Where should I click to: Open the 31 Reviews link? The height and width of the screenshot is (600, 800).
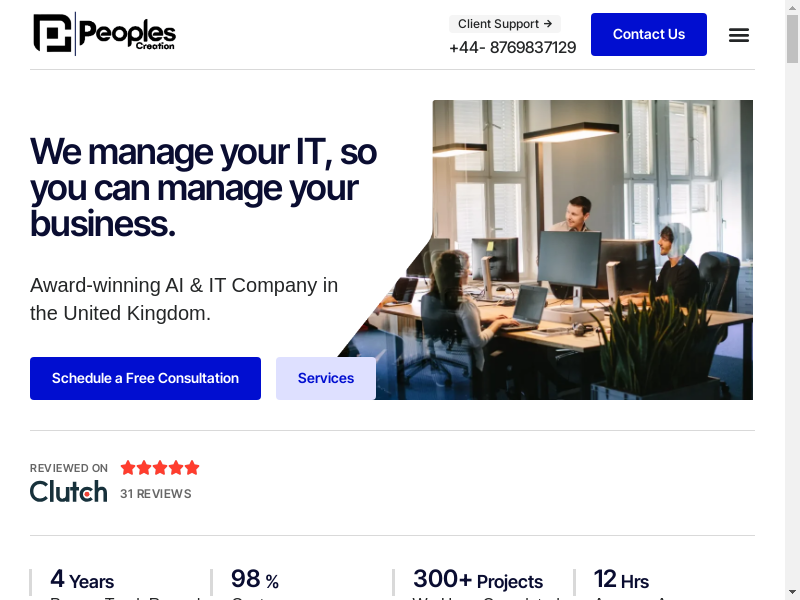tap(156, 493)
